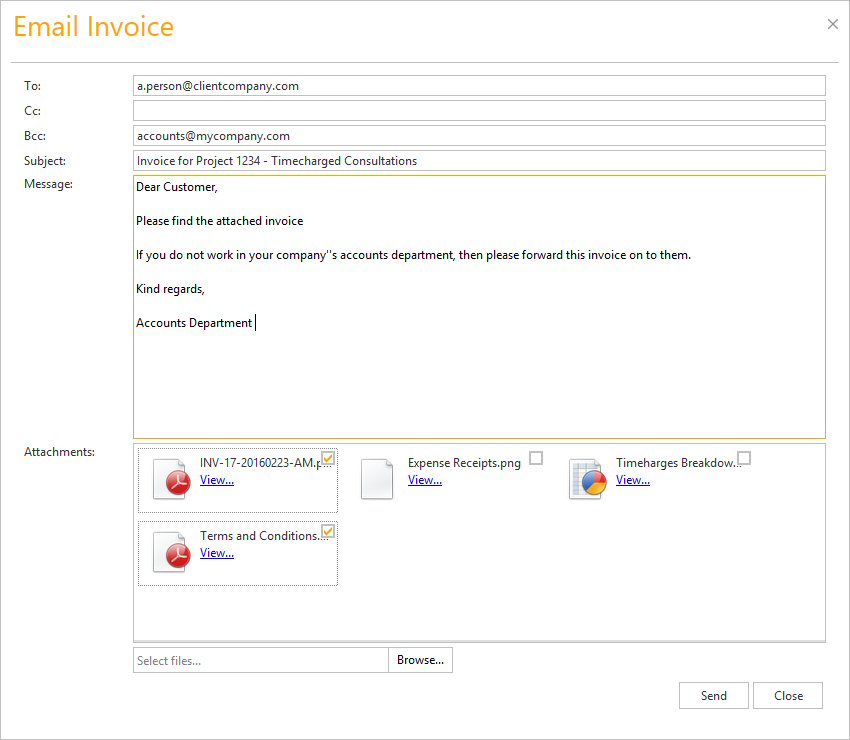The width and height of the screenshot is (850, 740).
Task: Focus the Subject field
Action: pos(479,160)
